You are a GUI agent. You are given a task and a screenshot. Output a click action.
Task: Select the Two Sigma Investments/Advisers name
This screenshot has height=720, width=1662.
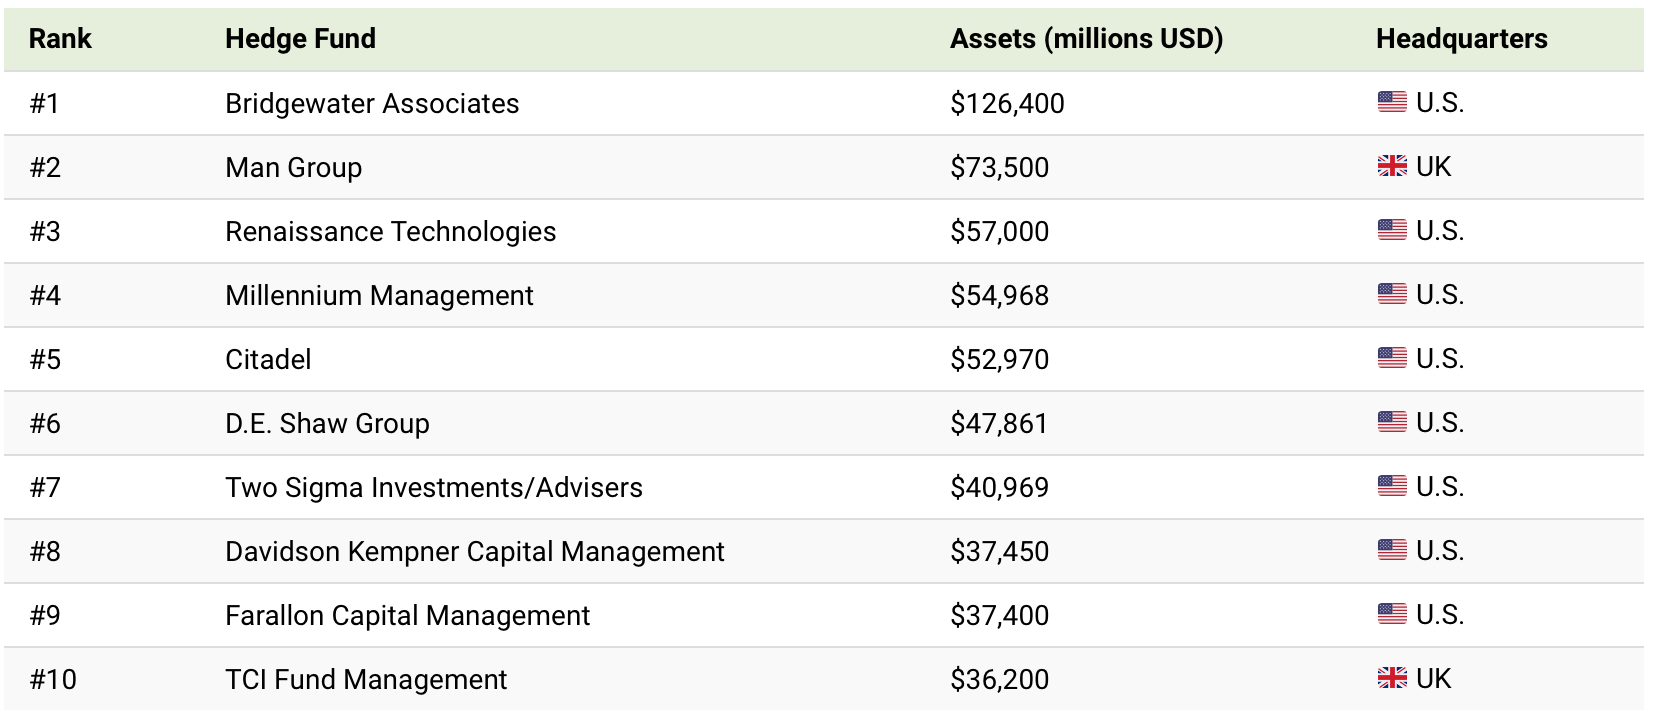click(433, 487)
